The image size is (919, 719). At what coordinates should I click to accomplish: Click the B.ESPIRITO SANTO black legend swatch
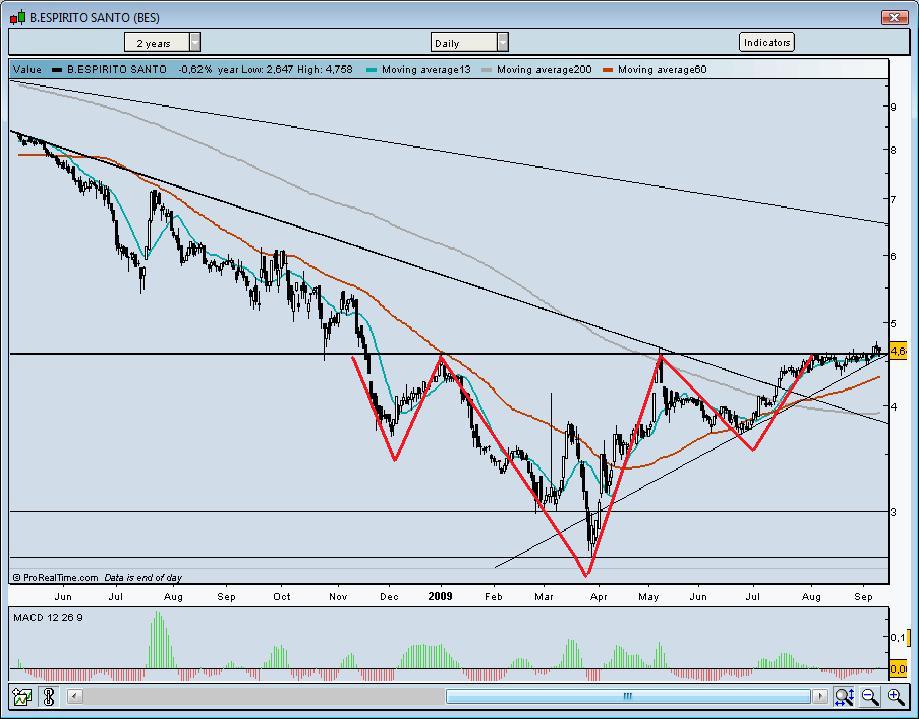pyautogui.click(x=57, y=70)
